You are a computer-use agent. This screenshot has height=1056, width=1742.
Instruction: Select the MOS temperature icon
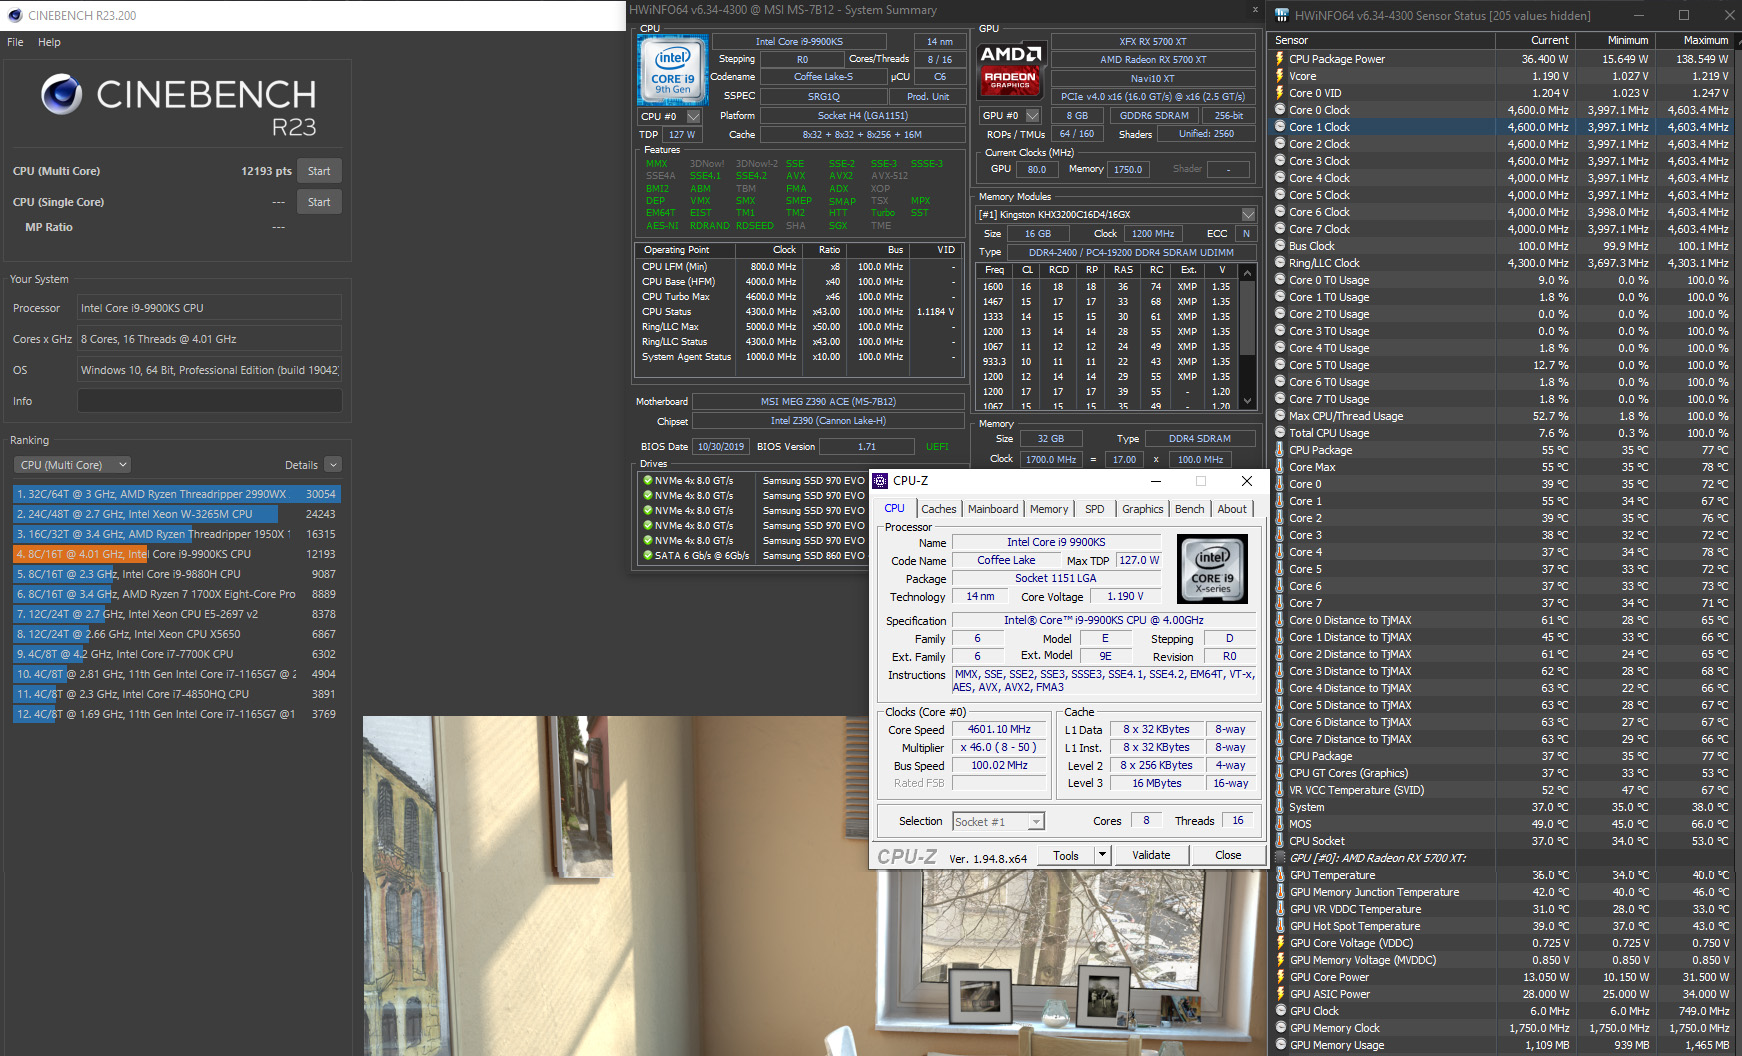pyautogui.click(x=1279, y=824)
